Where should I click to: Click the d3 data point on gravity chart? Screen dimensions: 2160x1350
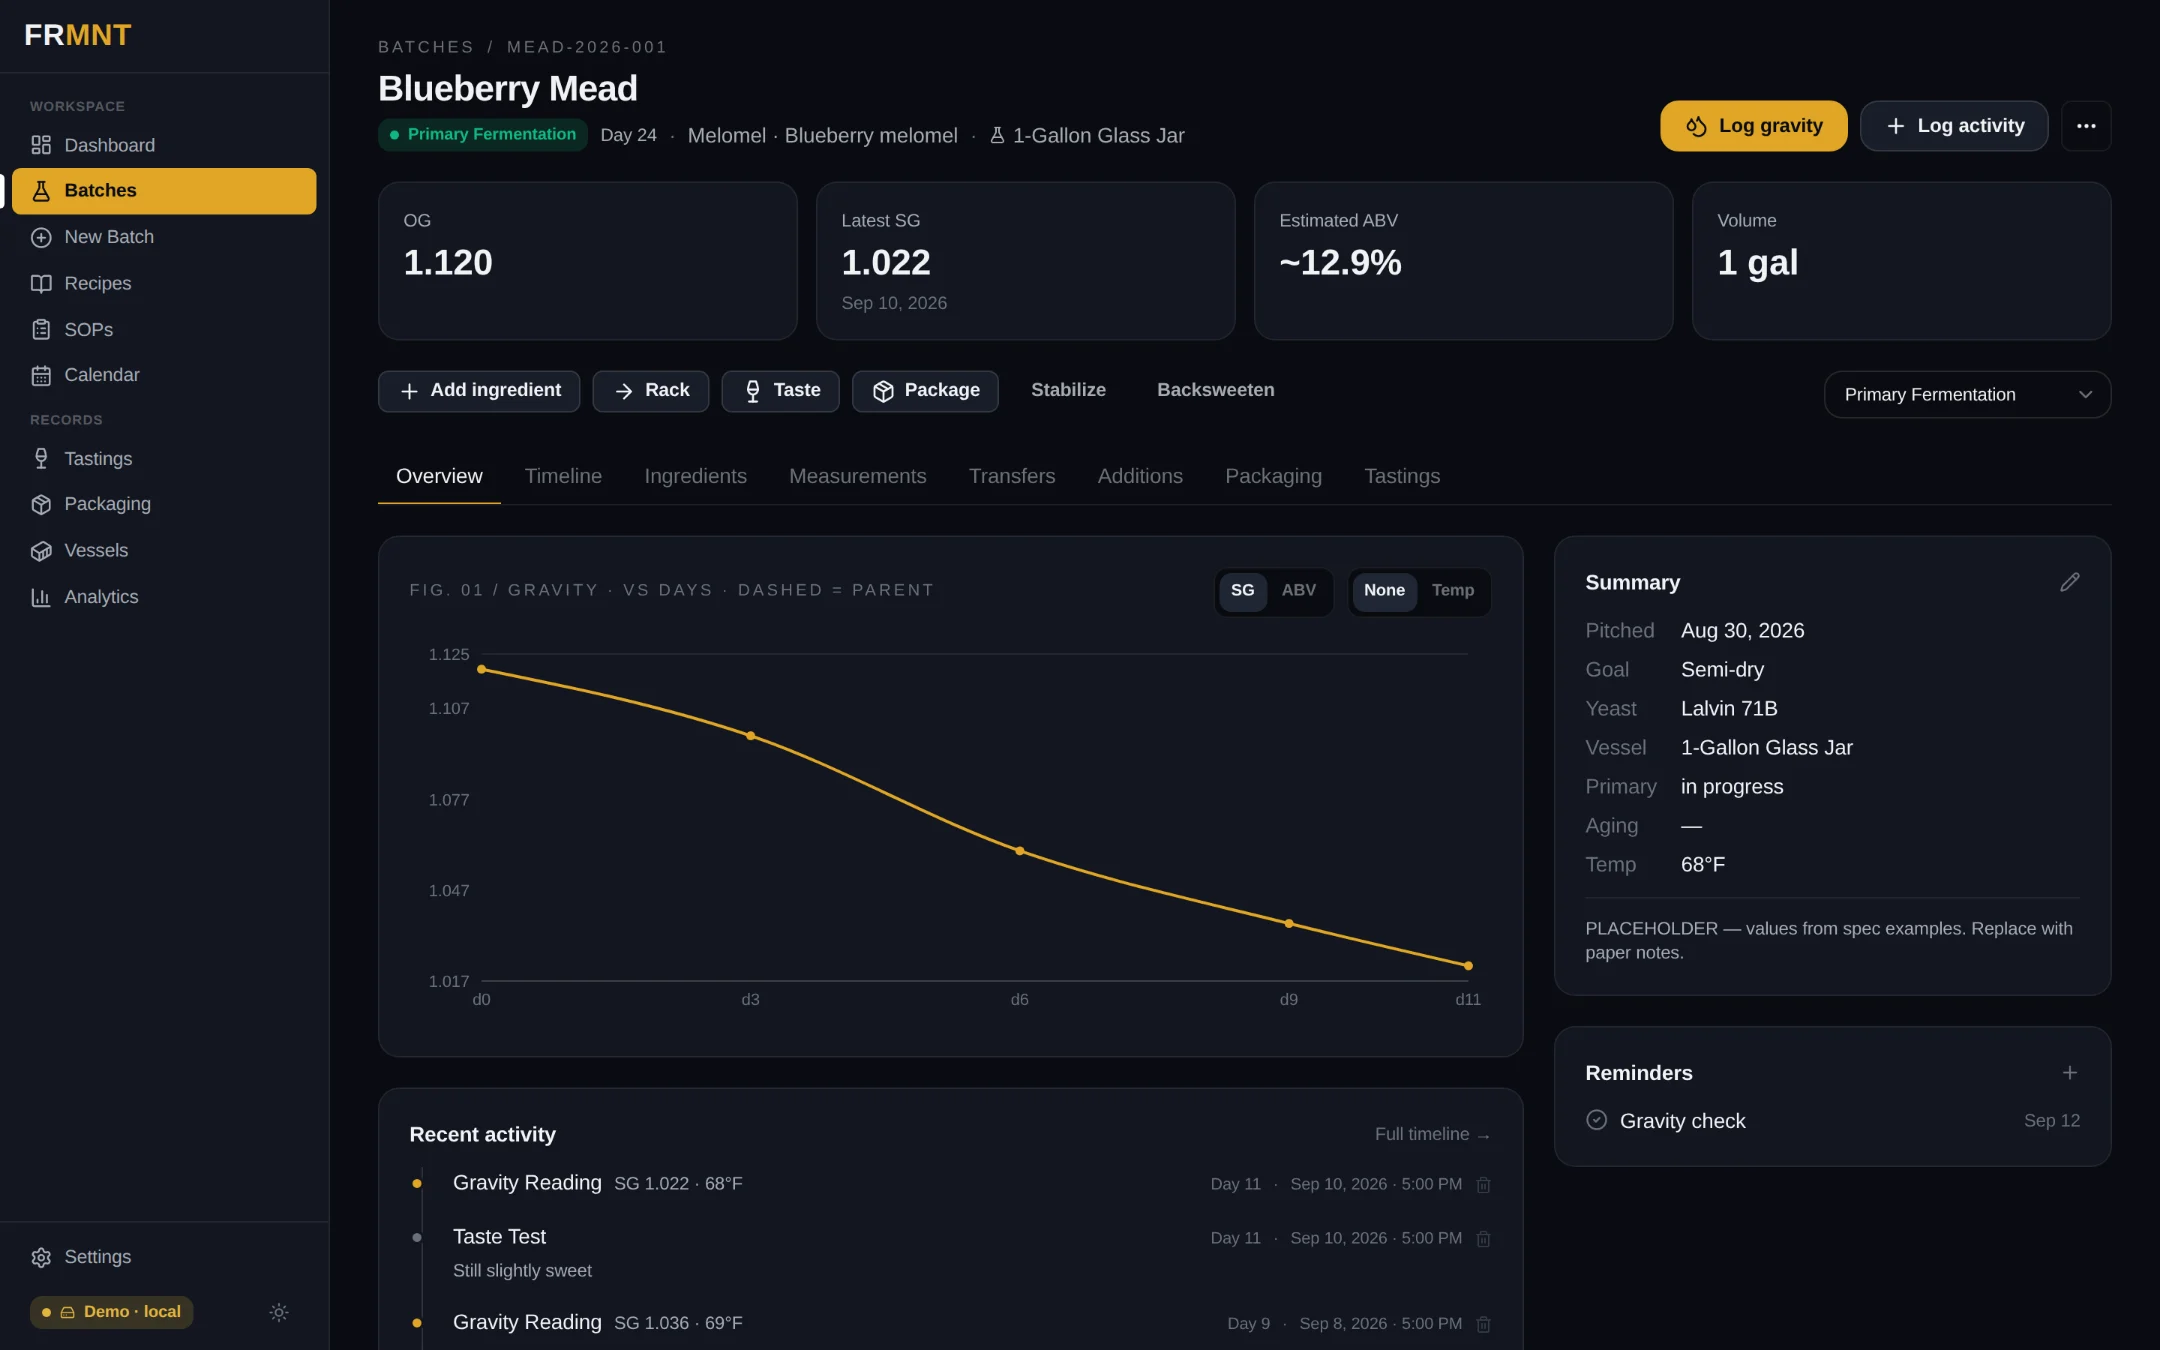coord(751,736)
